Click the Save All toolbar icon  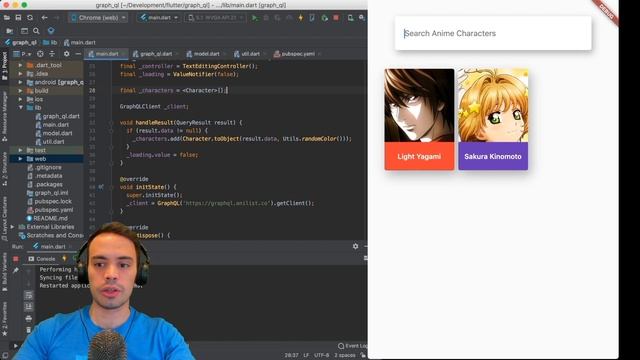pos(18,18)
